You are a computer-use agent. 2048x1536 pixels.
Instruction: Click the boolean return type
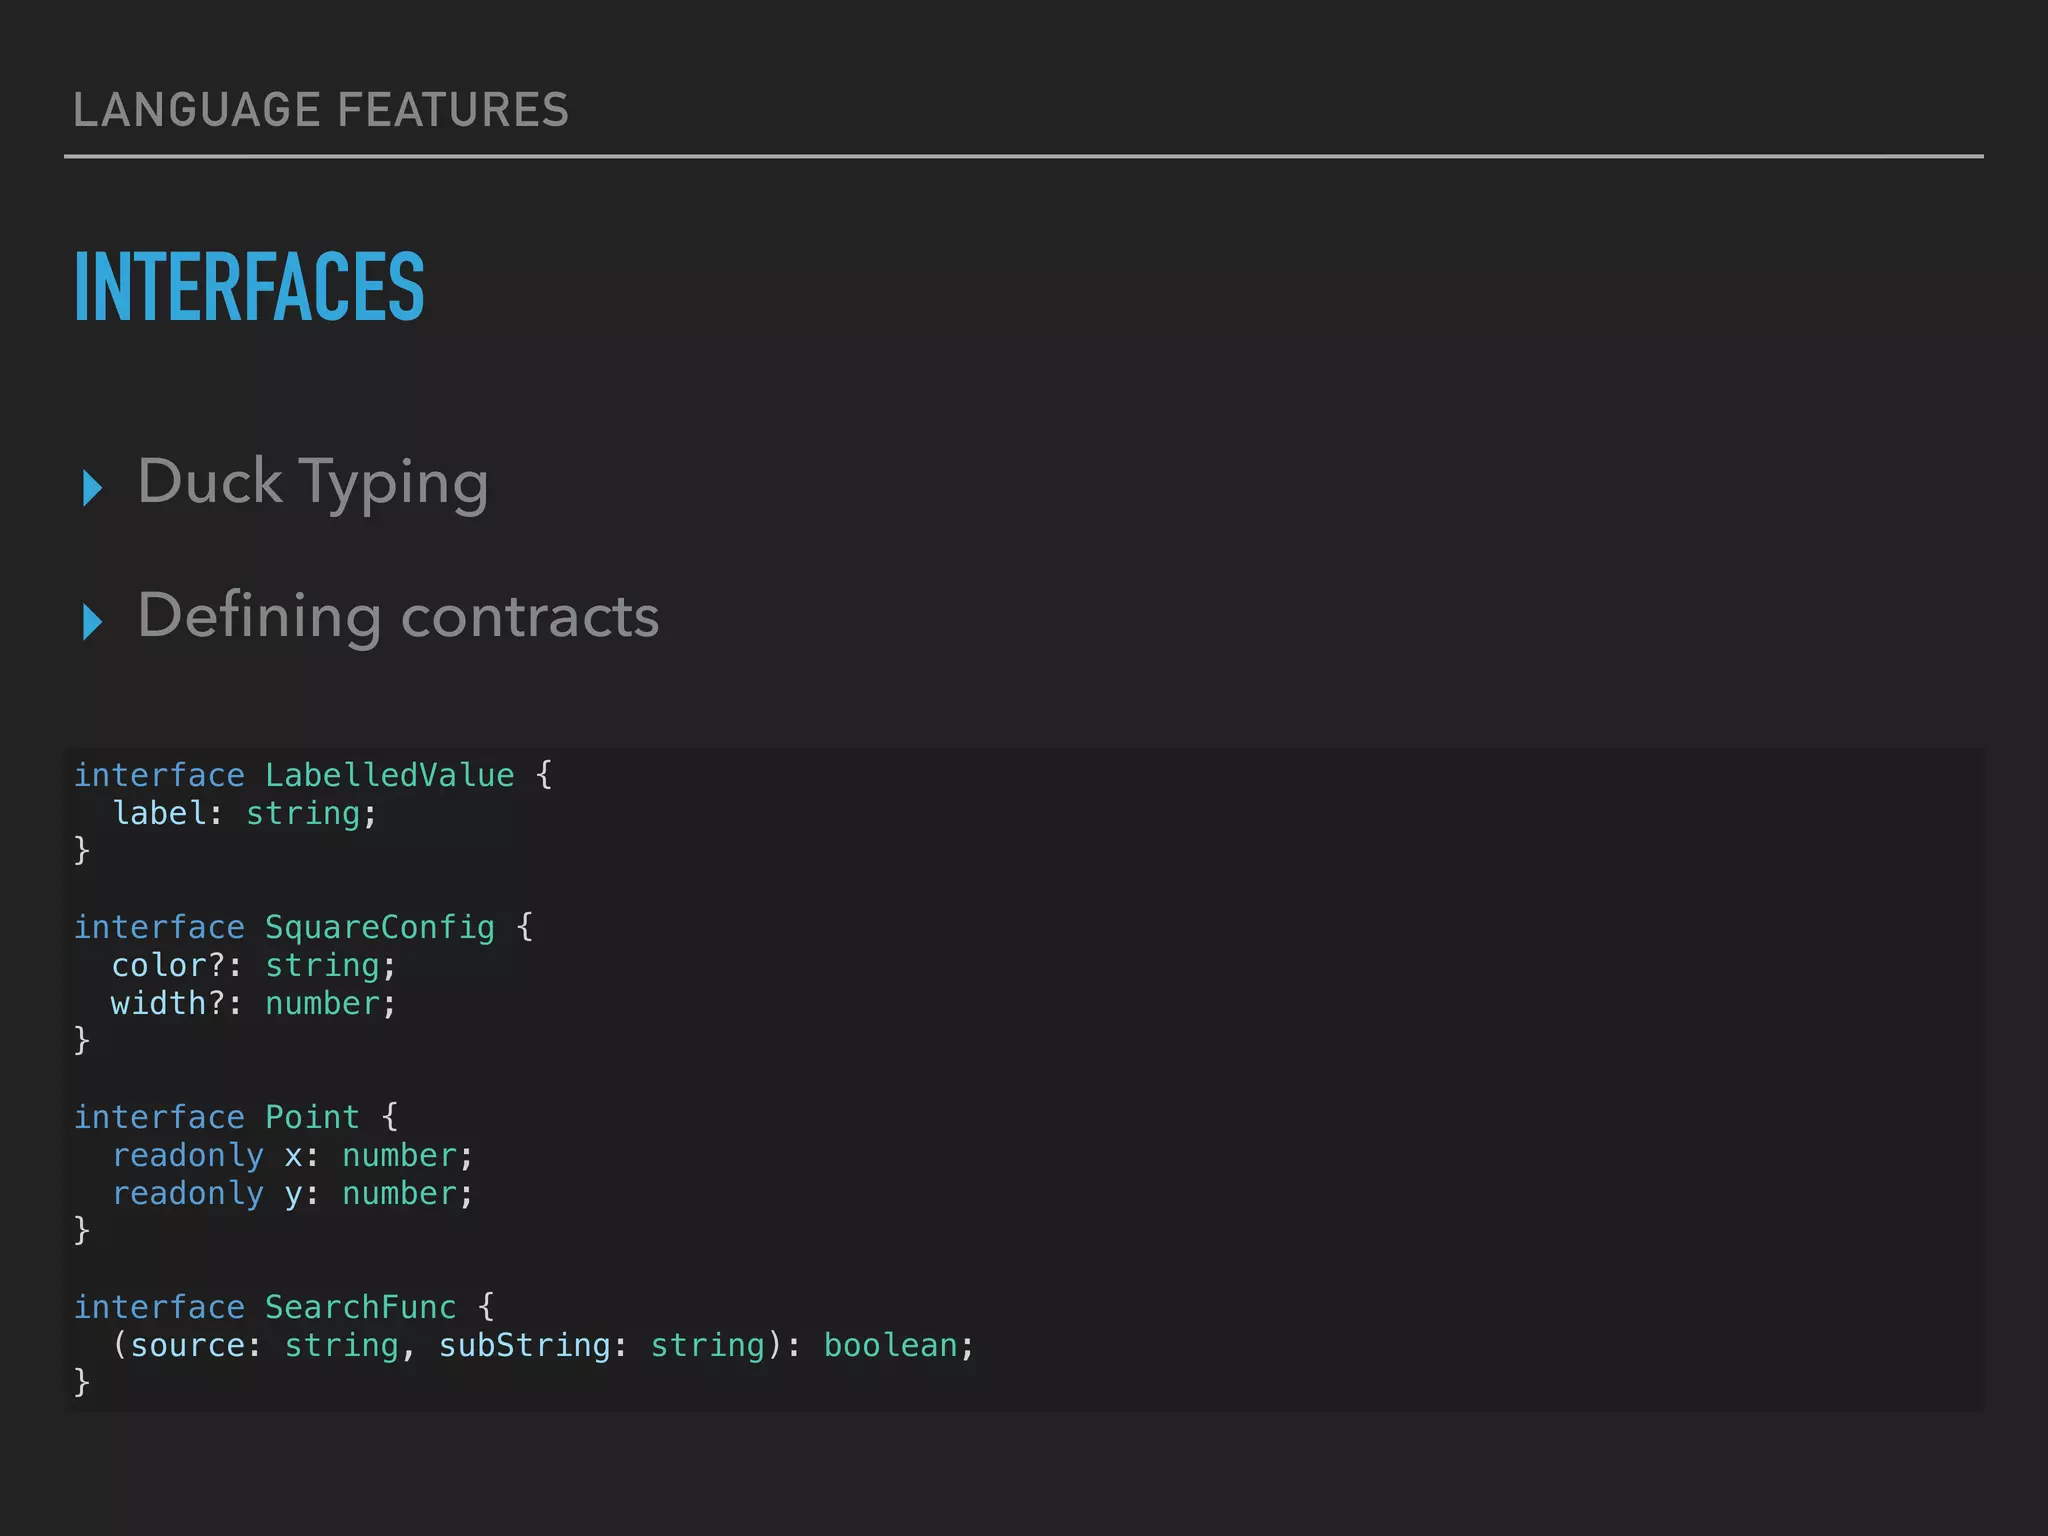tap(890, 1345)
